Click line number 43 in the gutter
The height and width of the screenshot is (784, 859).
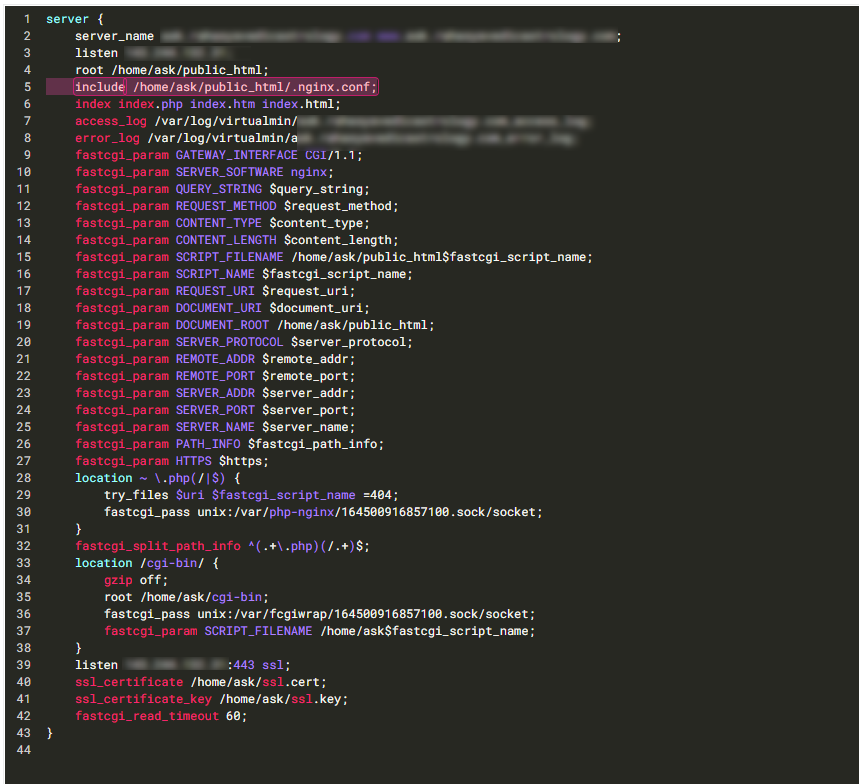[x=24, y=733]
